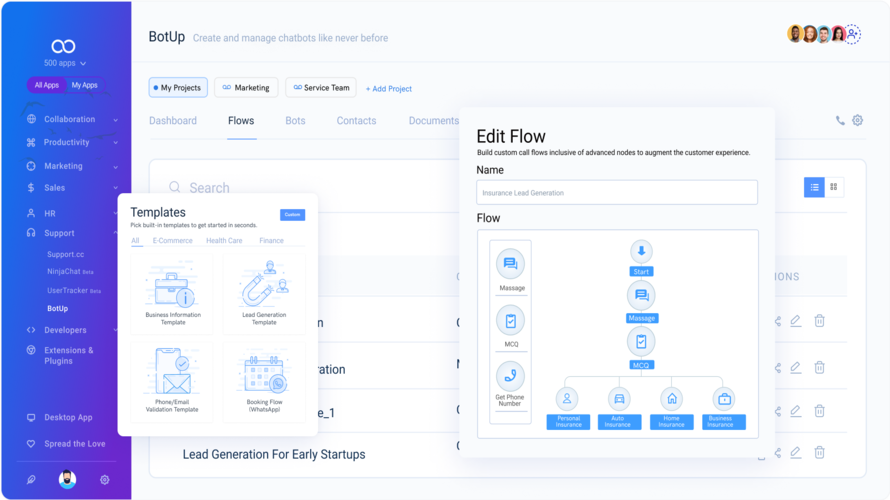The width and height of the screenshot is (890, 500).
Task: Switch to Bots tab
Action: pyautogui.click(x=295, y=121)
